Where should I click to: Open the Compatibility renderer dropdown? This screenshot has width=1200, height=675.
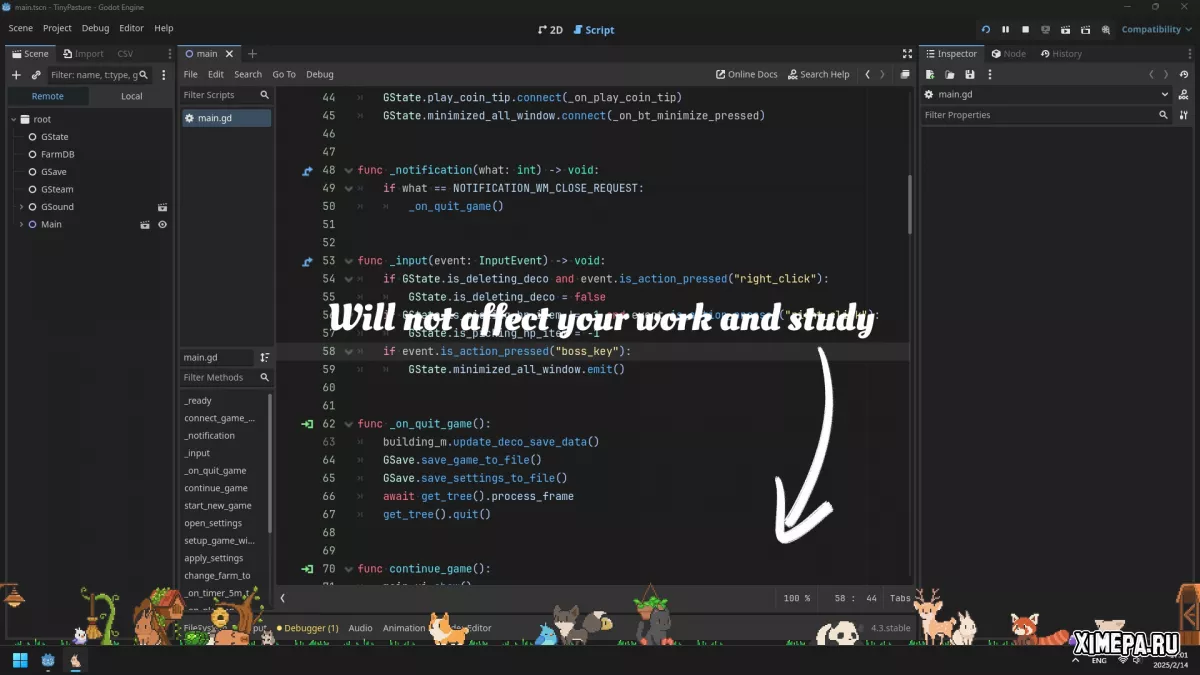pos(1156,29)
